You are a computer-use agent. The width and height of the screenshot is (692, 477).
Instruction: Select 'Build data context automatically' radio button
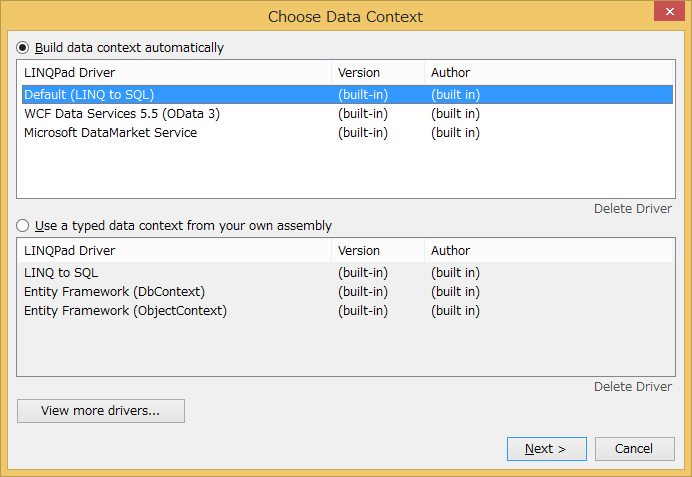coord(23,47)
